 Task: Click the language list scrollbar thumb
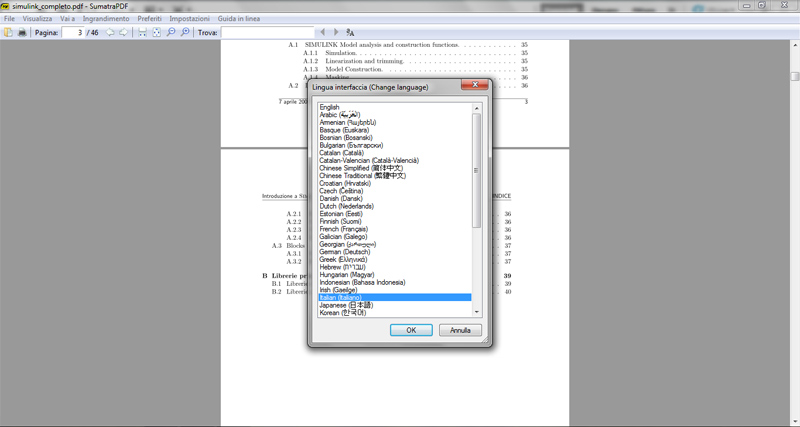pyautogui.click(x=477, y=170)
